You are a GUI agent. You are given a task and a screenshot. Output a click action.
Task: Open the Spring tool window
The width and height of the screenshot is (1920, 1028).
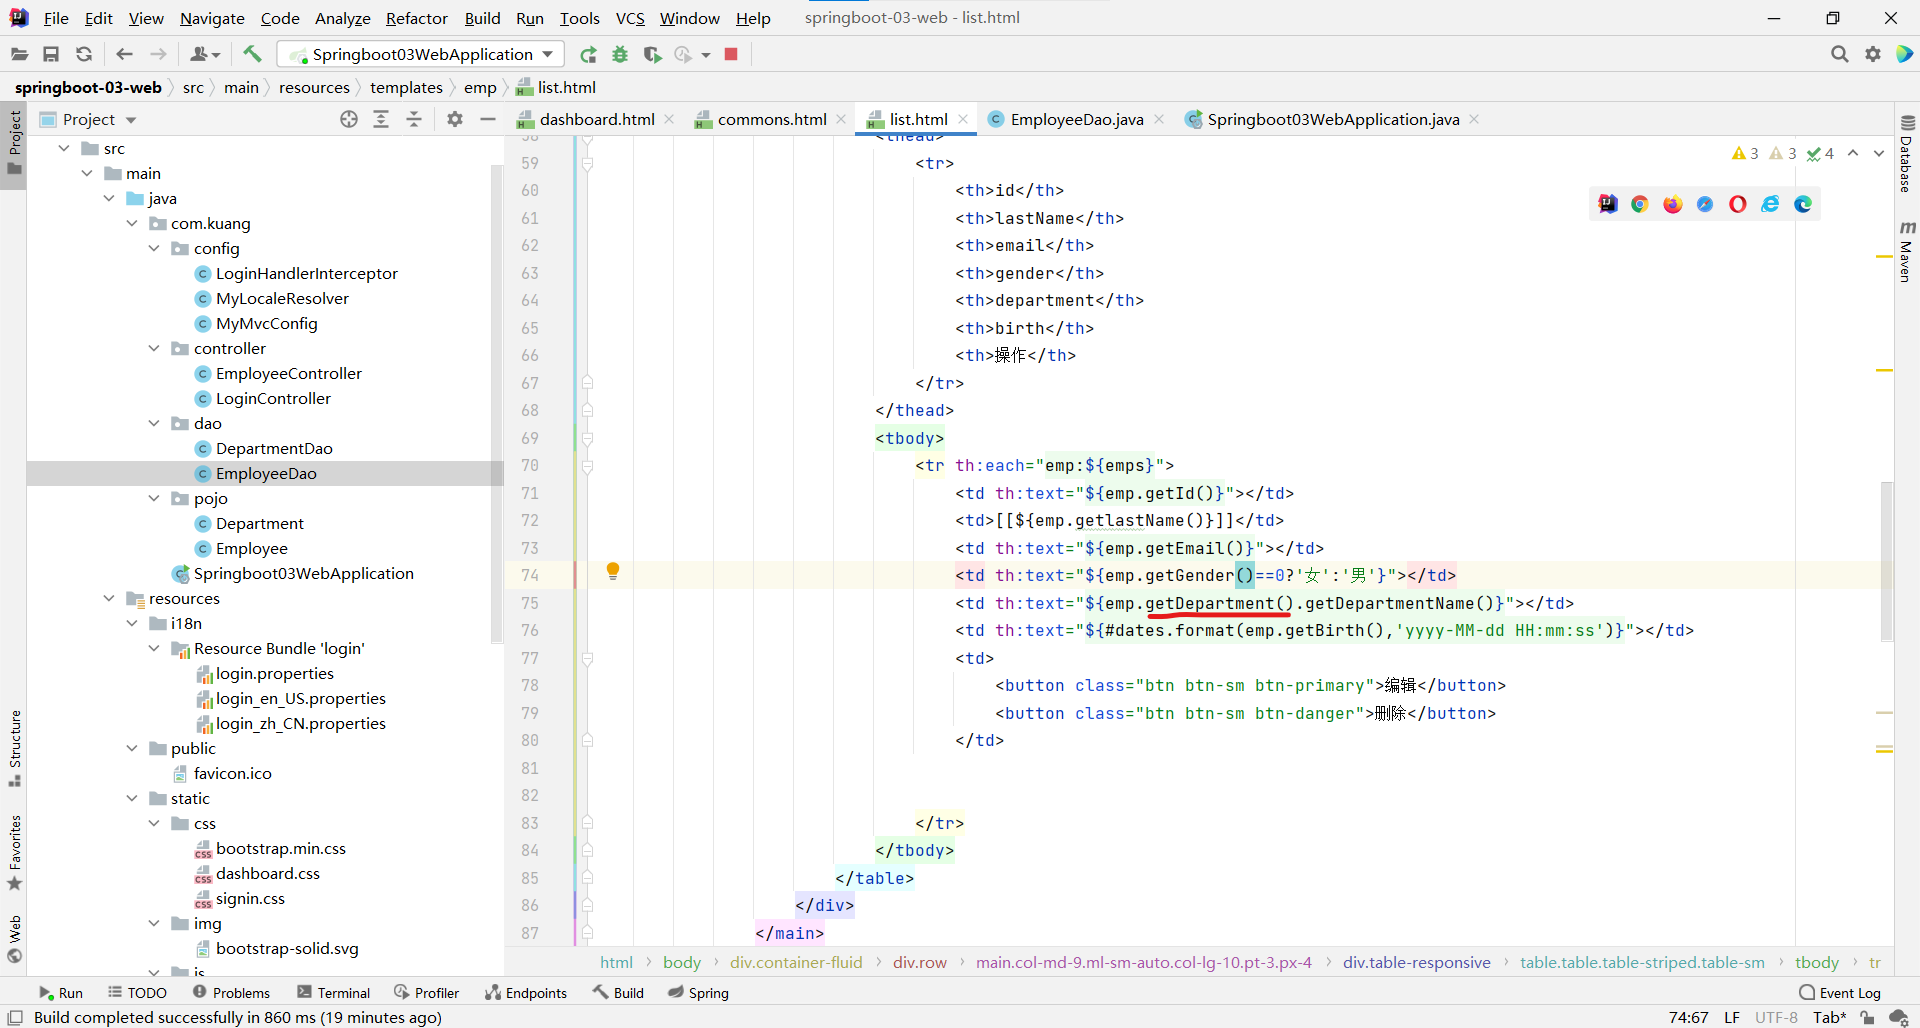[x=698, y=992]
